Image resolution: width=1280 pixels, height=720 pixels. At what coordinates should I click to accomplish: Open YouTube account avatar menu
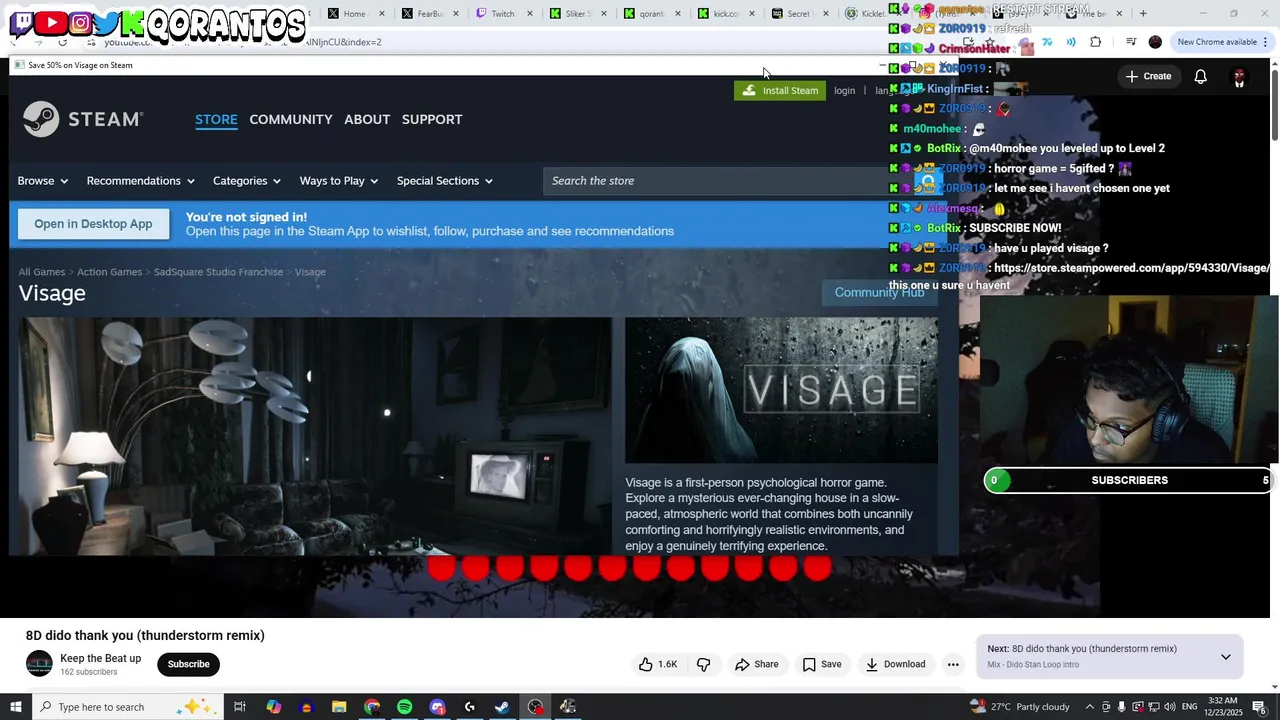(x=1239, y=77)
